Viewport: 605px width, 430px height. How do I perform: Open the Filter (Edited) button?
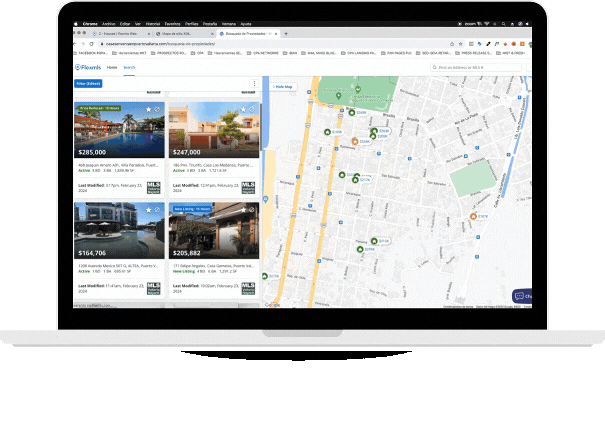(89, 85)
